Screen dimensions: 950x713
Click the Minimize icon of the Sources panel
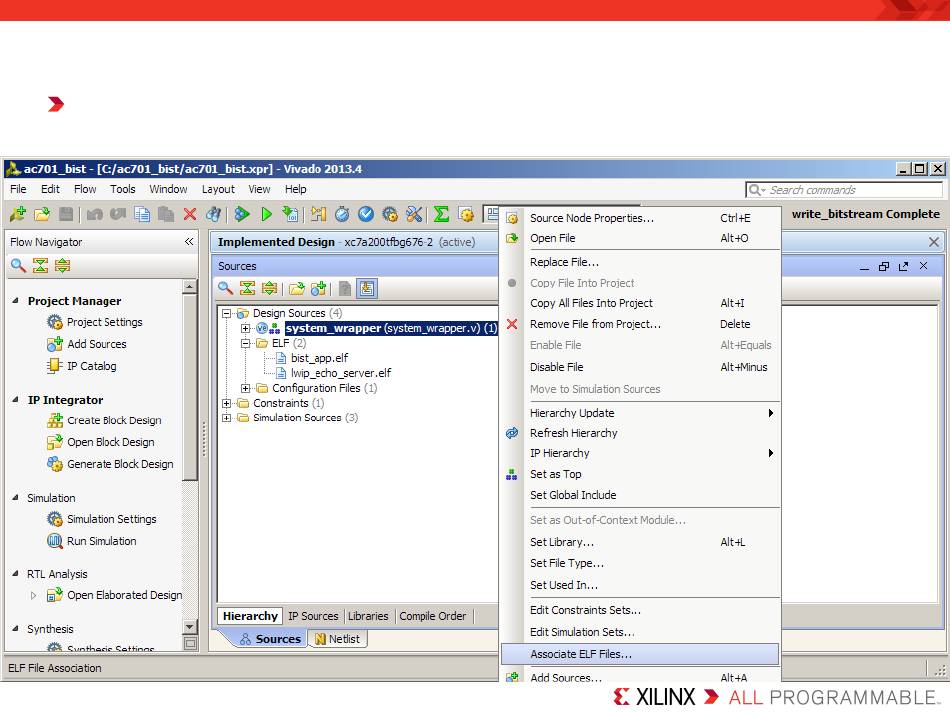coord(865,267)
